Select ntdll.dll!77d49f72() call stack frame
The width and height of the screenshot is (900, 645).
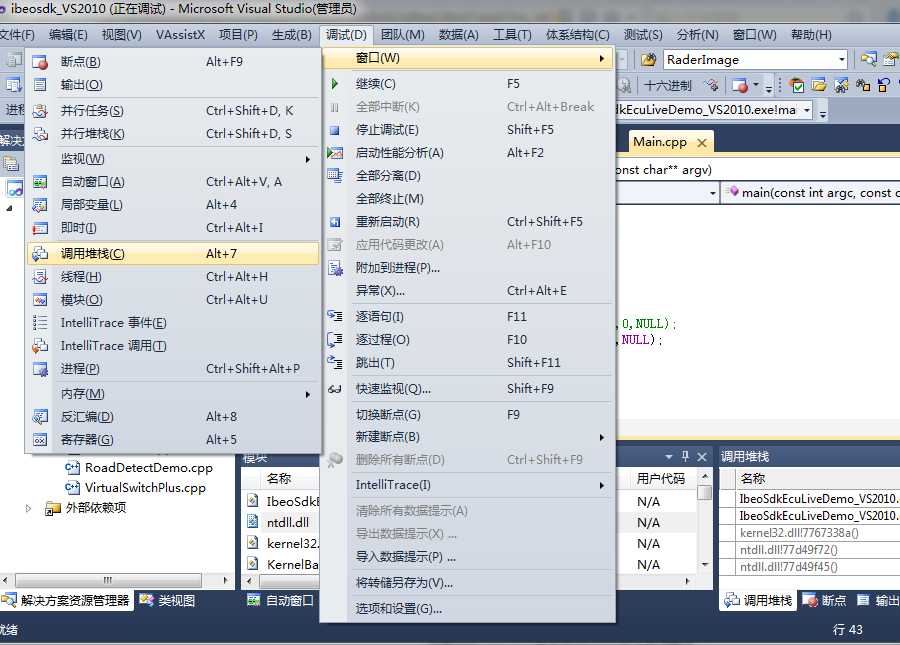tap(789, 550)
